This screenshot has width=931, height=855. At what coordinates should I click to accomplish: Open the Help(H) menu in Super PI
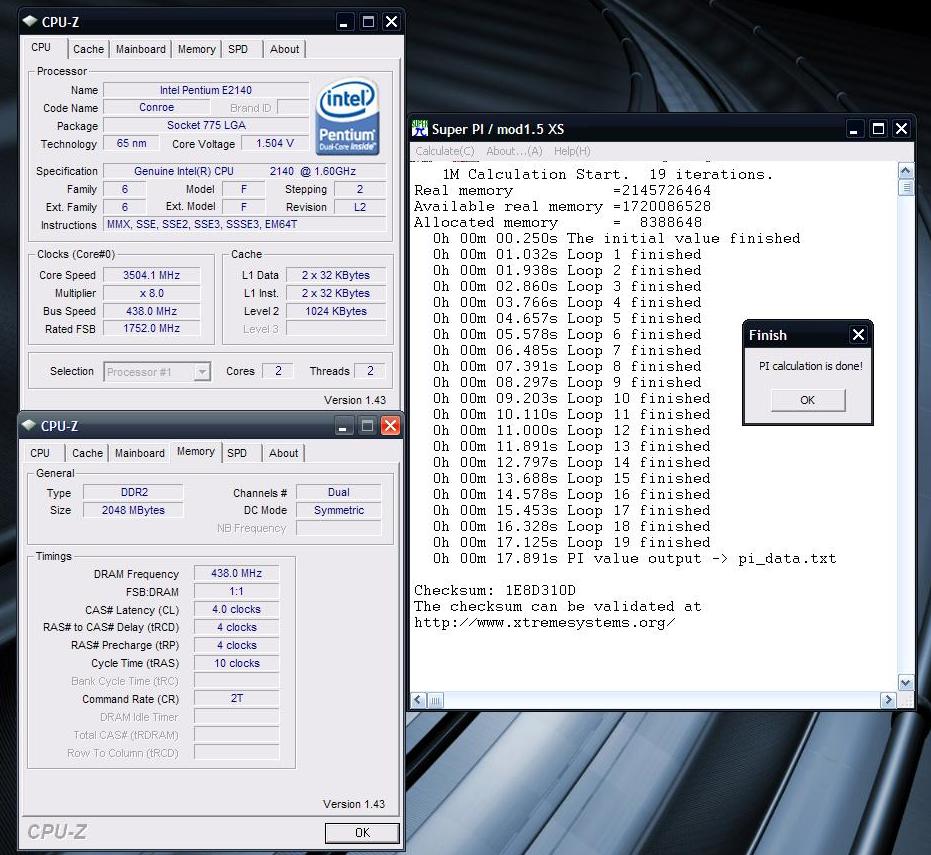pyautogui.click(x=572, y=151)
